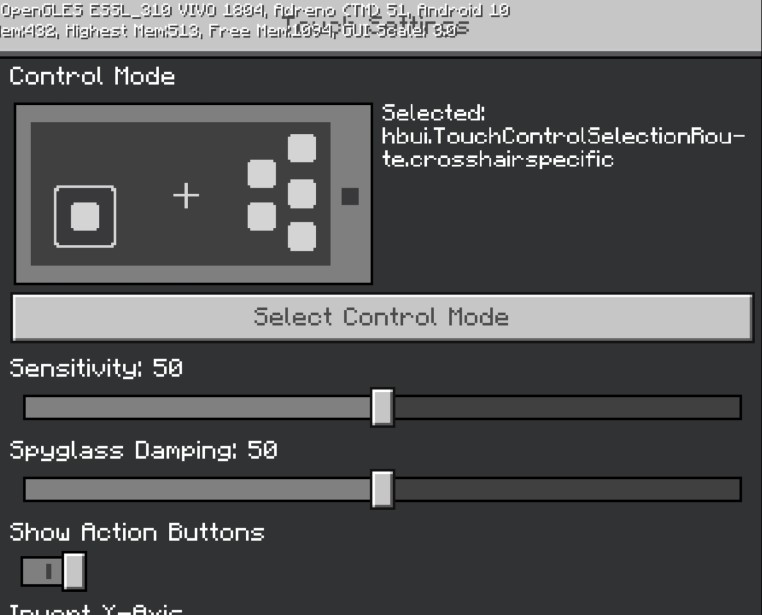Select the middle-right action button square
The width and height of the screenshot is (762, 615).
coord(302,194)
